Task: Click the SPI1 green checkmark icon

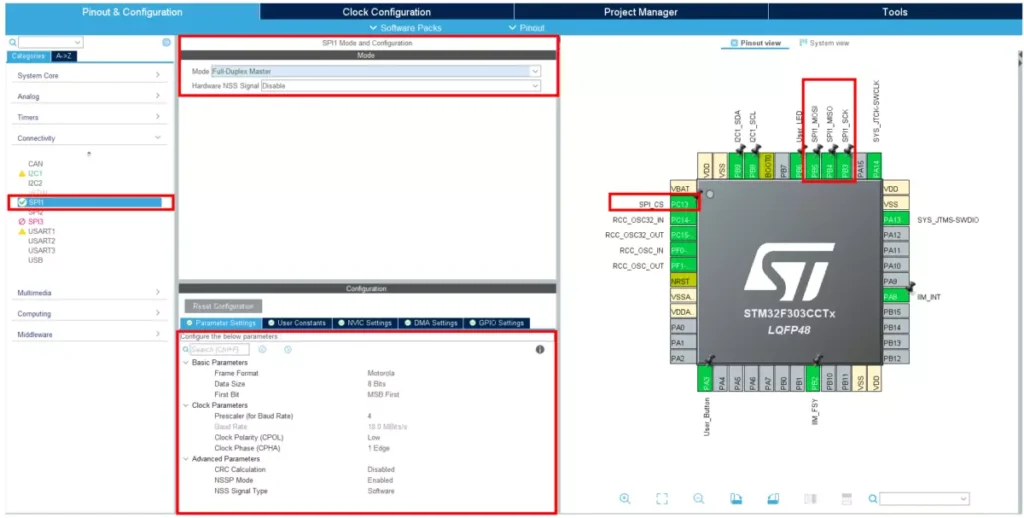Action: pos(22,202)
